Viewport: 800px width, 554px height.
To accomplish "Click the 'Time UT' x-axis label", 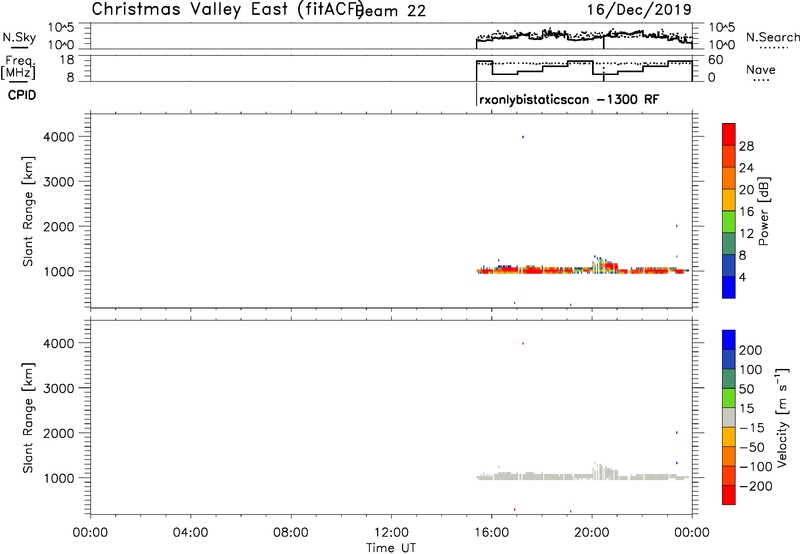I will 391,548.
